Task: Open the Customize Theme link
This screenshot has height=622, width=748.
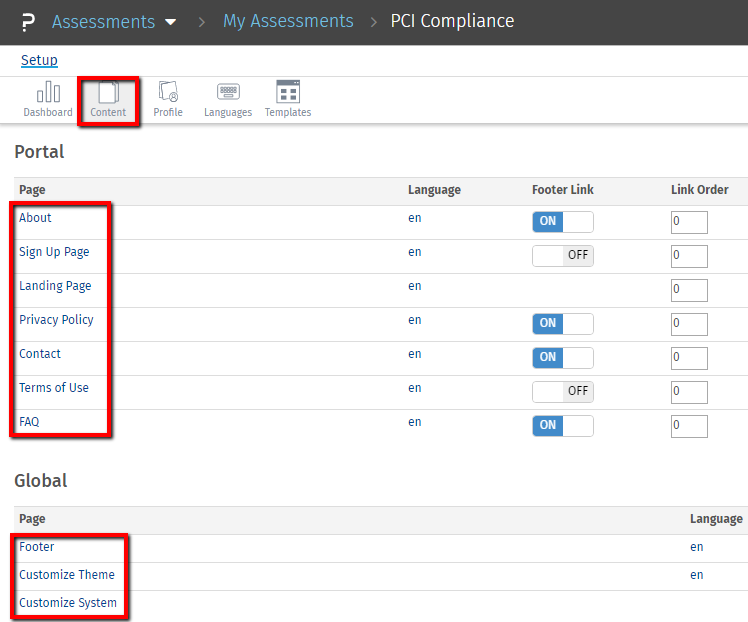Action: point(67,575)
